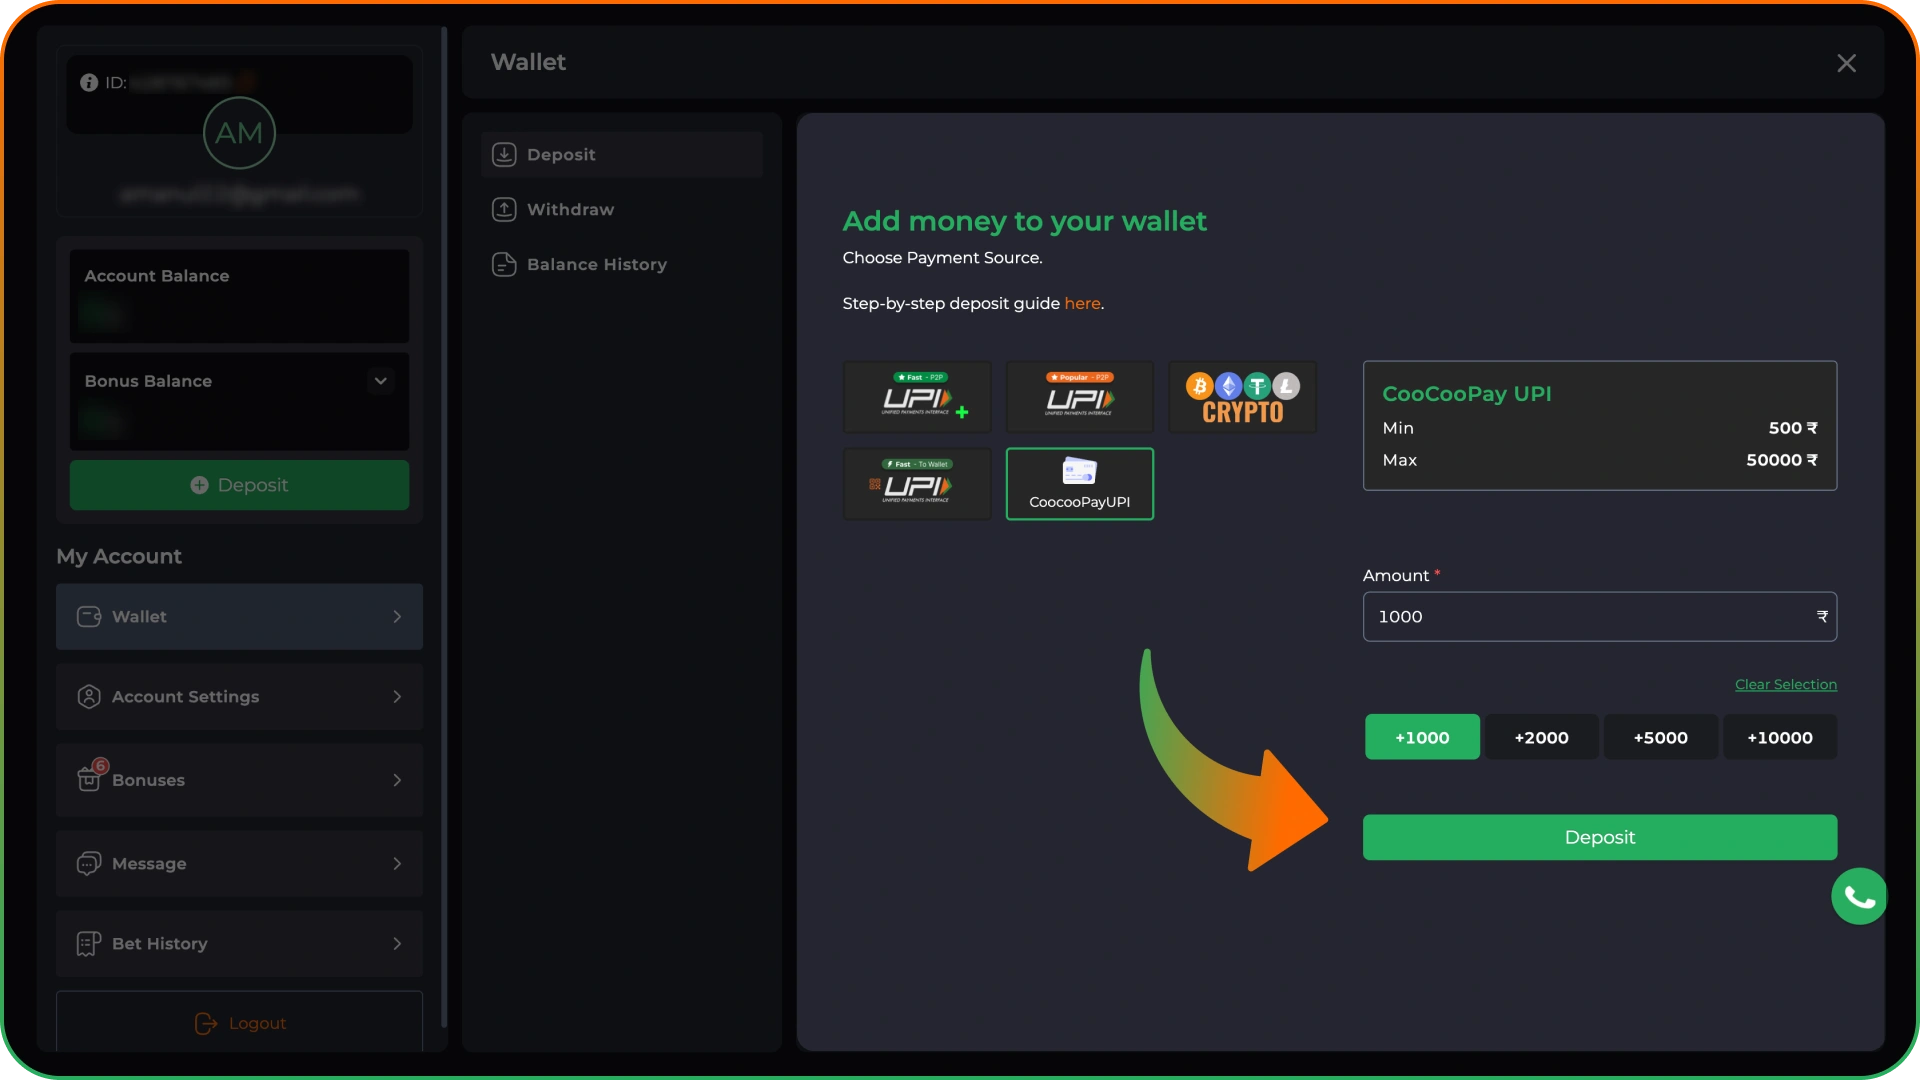Open Wallet in My Account menu
The height and width of the screenshot is (1080, 1920).
(x=239, y=616)
